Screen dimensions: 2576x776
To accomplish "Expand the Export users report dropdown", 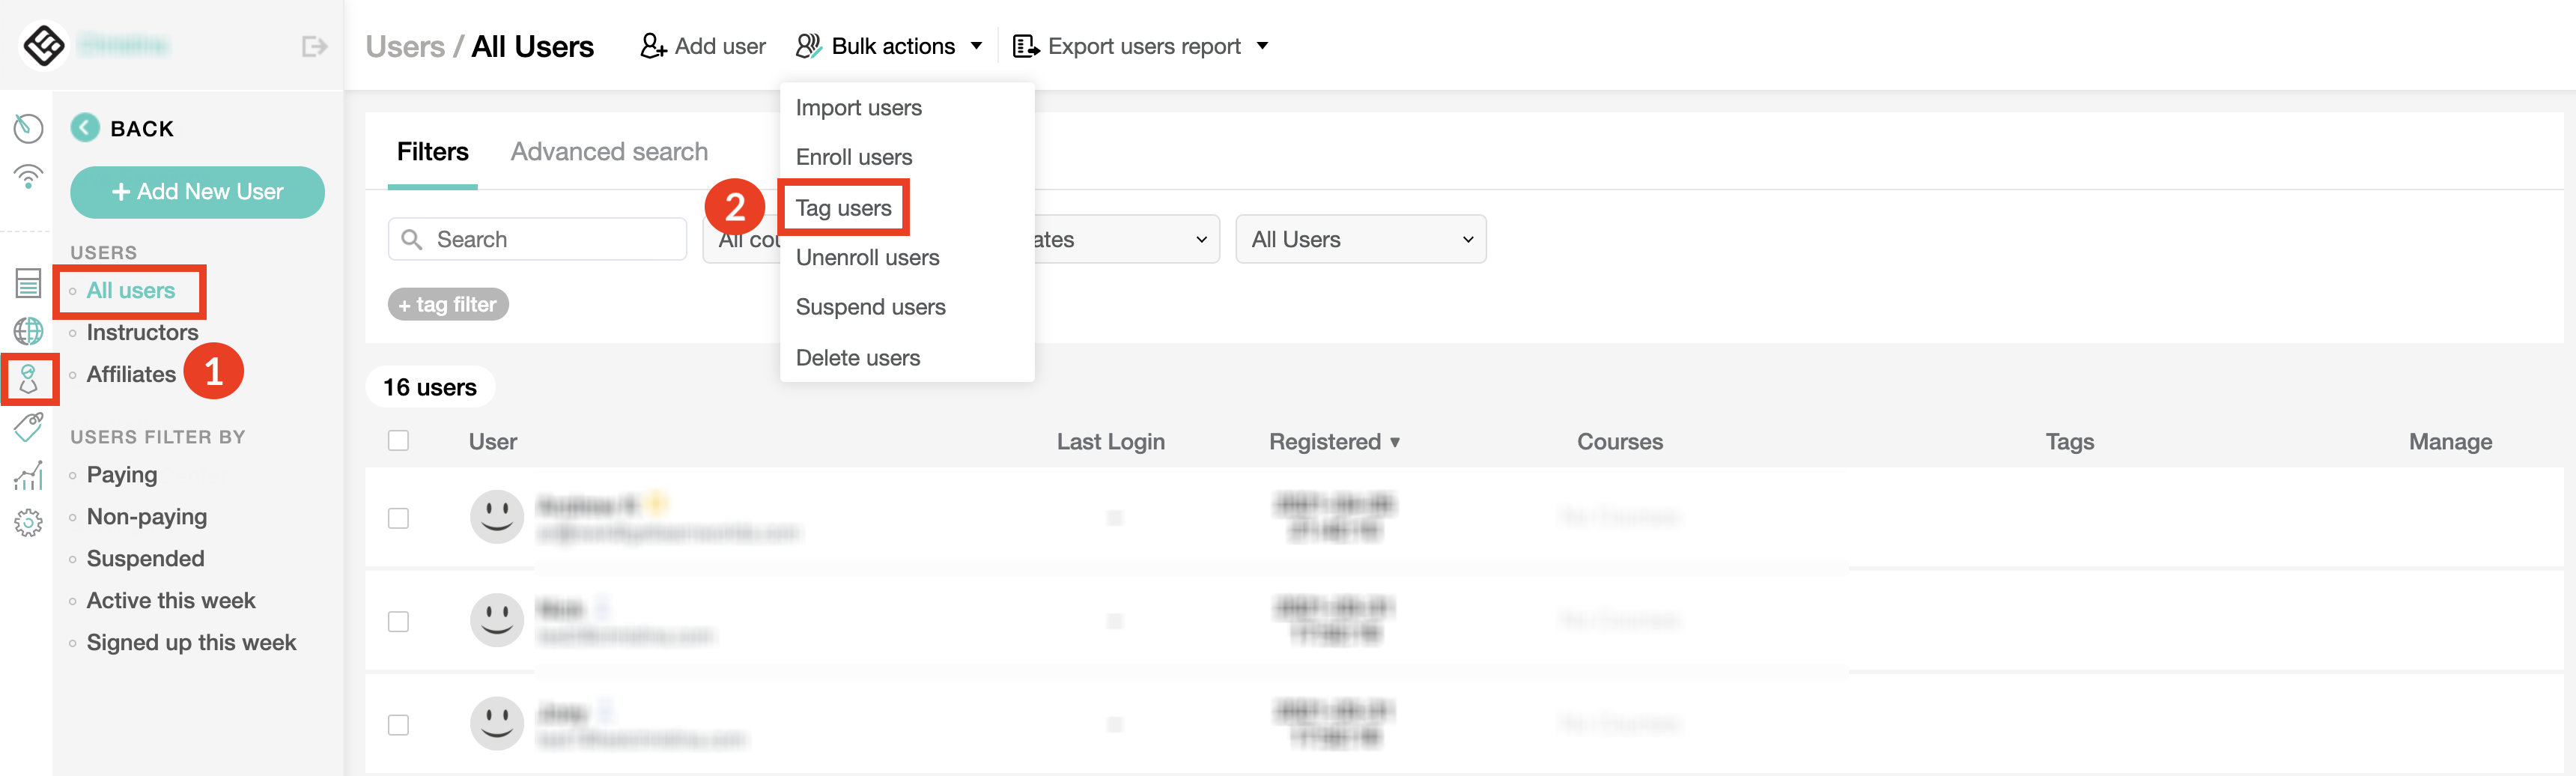I will [1141, 45].
